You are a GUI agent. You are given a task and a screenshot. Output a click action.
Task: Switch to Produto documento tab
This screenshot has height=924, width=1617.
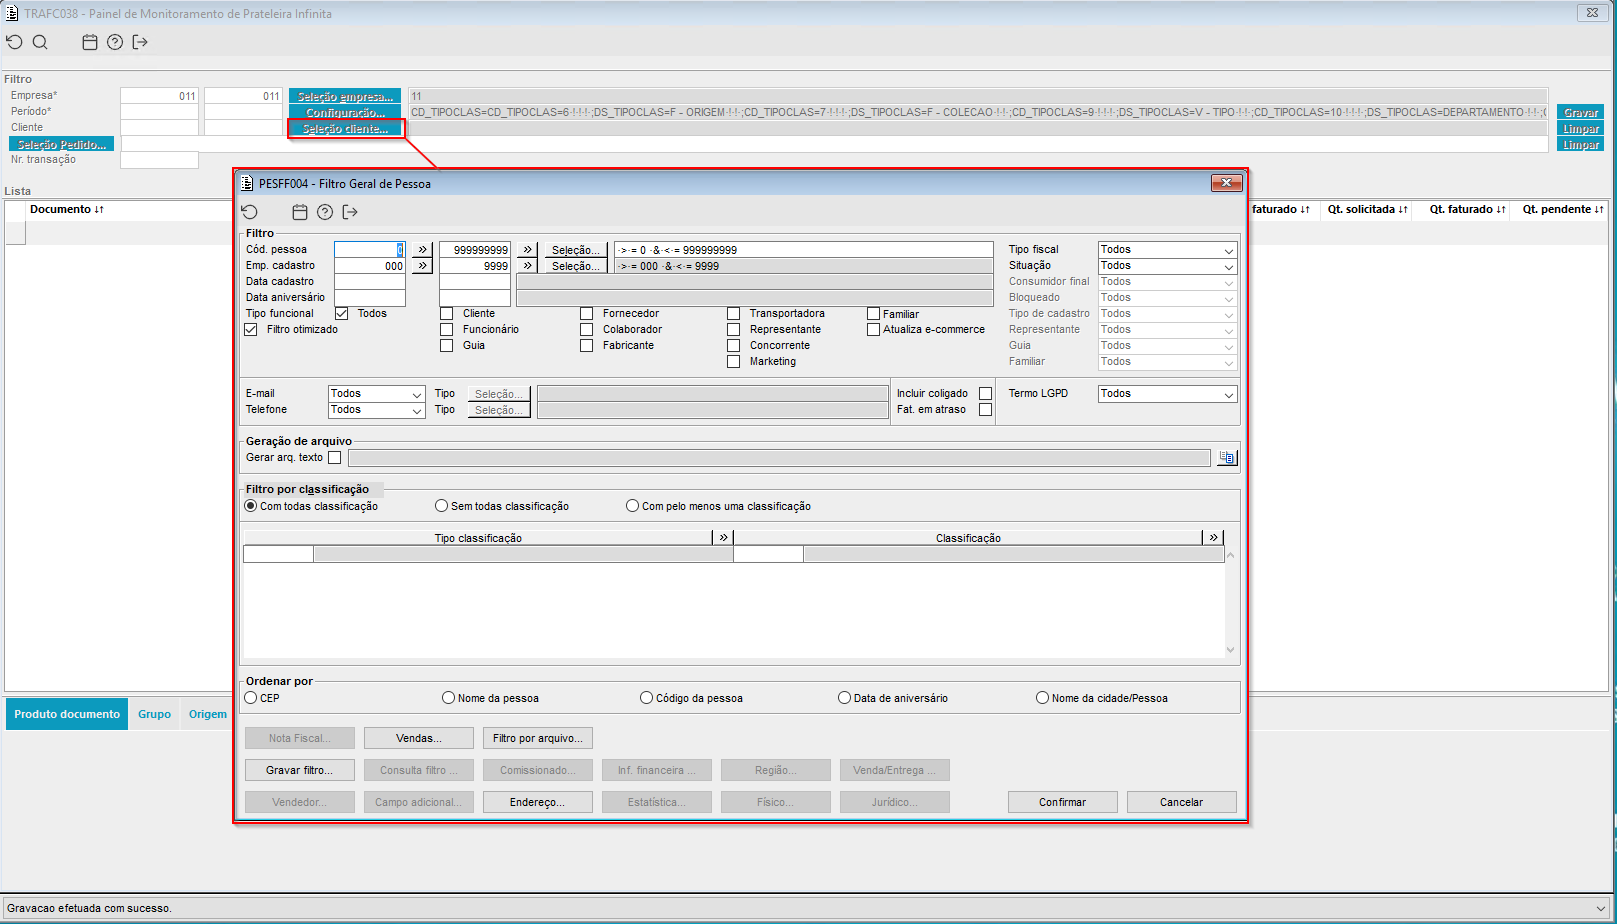pyautogui.click(x=67, y=714)
